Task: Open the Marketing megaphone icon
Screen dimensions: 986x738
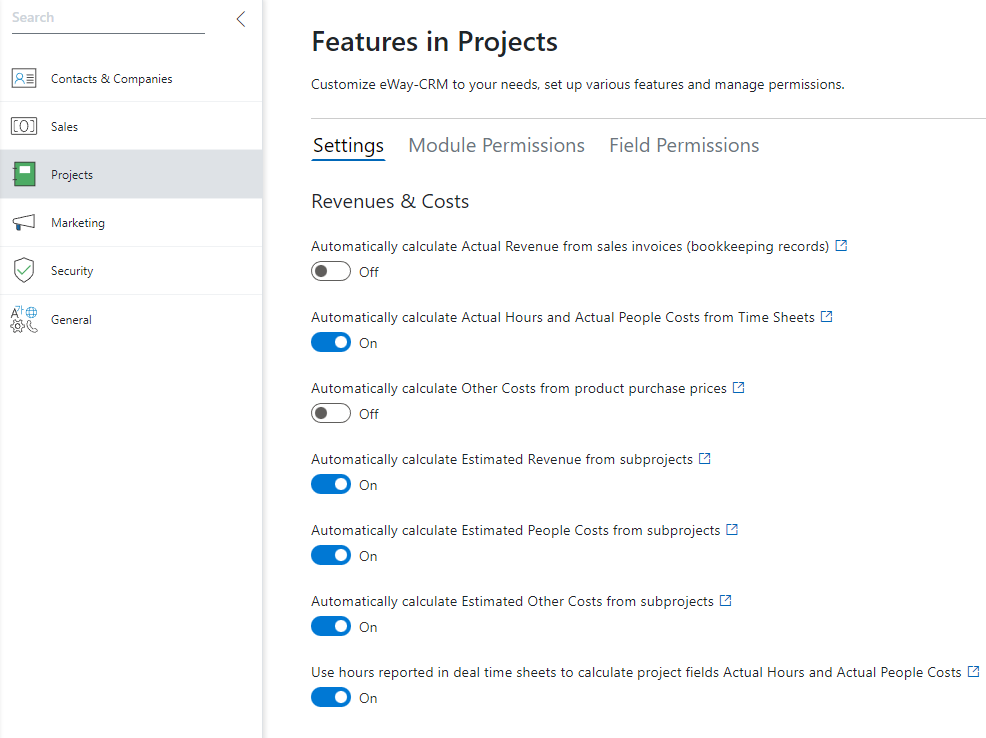Action: pos(24,223)
